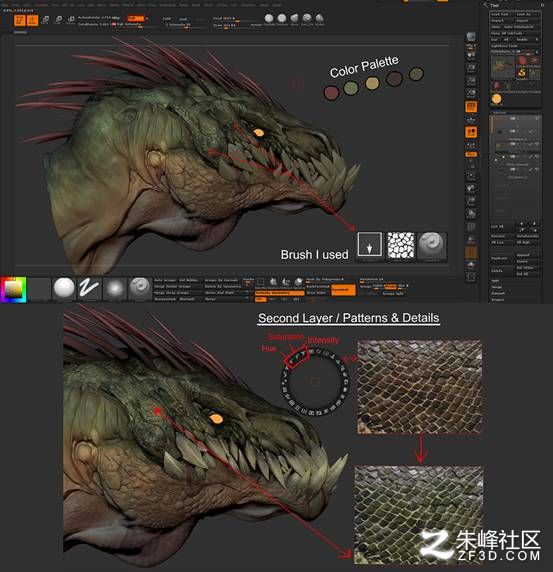Expand the Merge subpalette section

tap(496, 287)
